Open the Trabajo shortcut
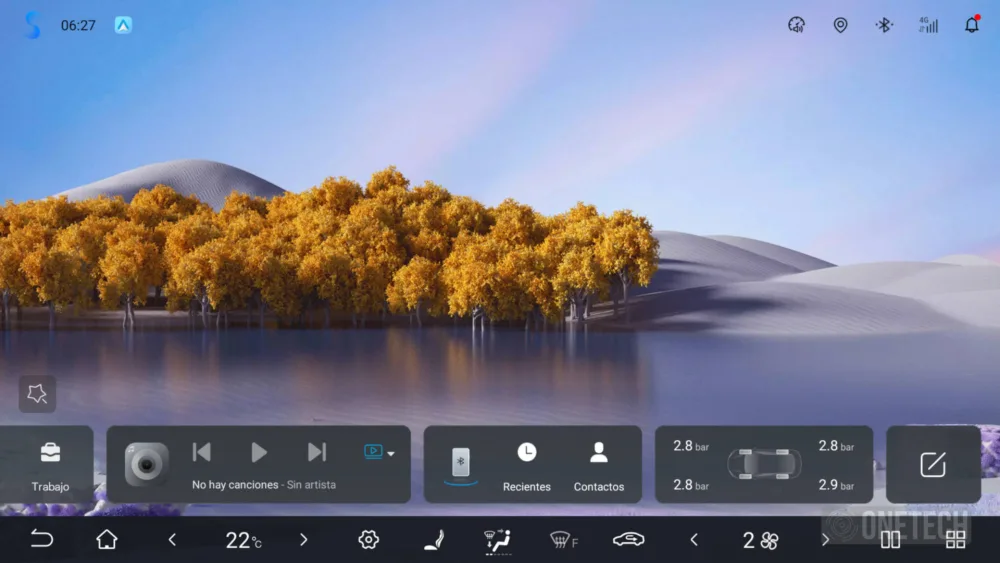 (50, 465)
